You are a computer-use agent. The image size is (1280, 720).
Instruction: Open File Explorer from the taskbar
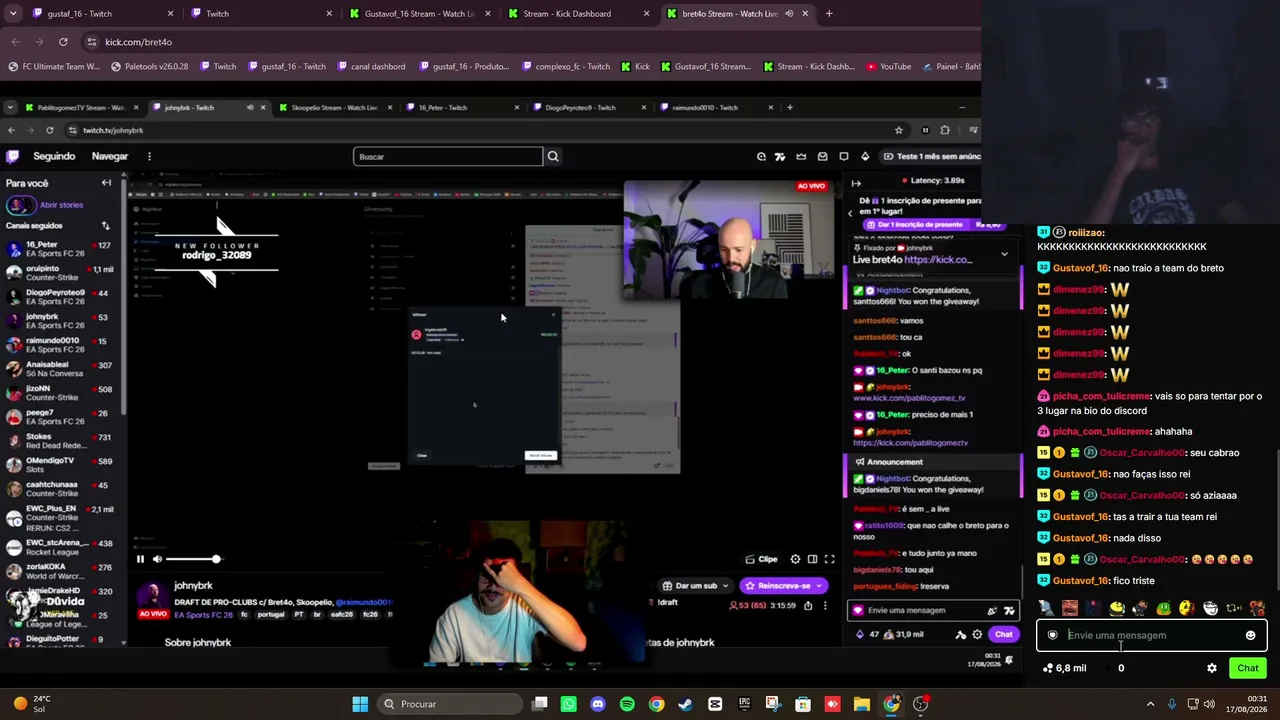(861, 704)
